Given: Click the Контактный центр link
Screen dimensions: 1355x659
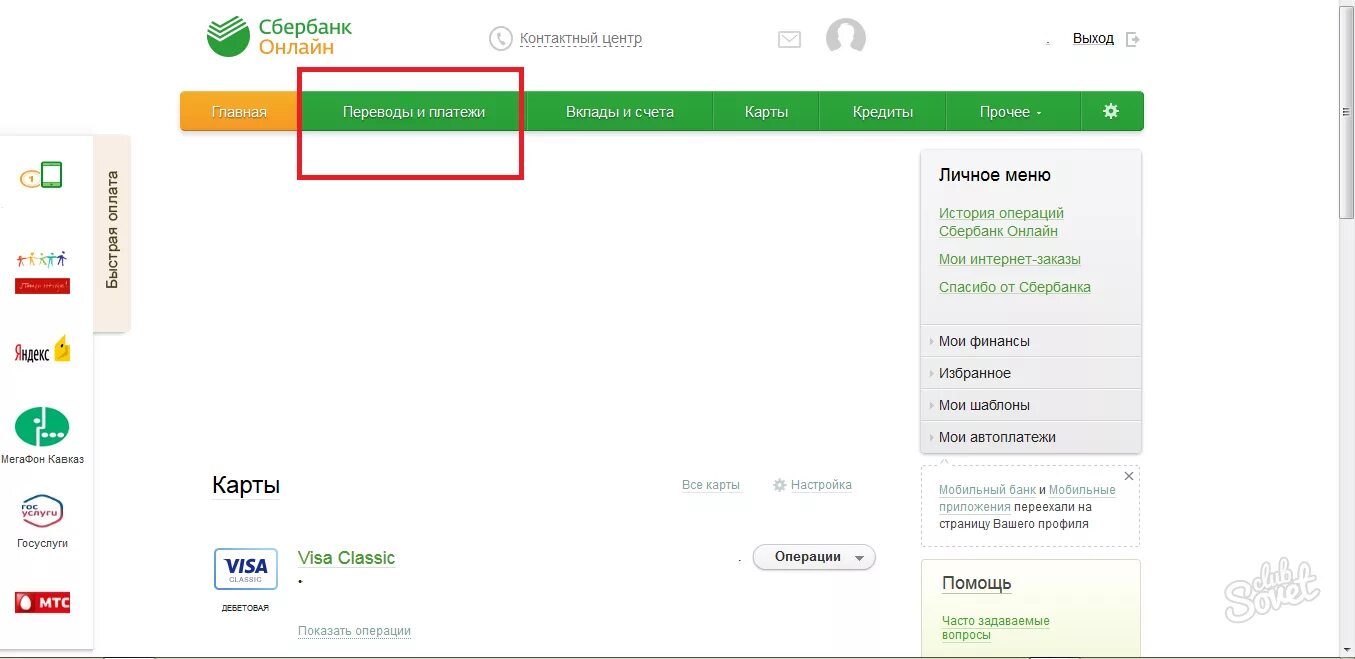Looking at the screenshot, I should click(581, 39).
